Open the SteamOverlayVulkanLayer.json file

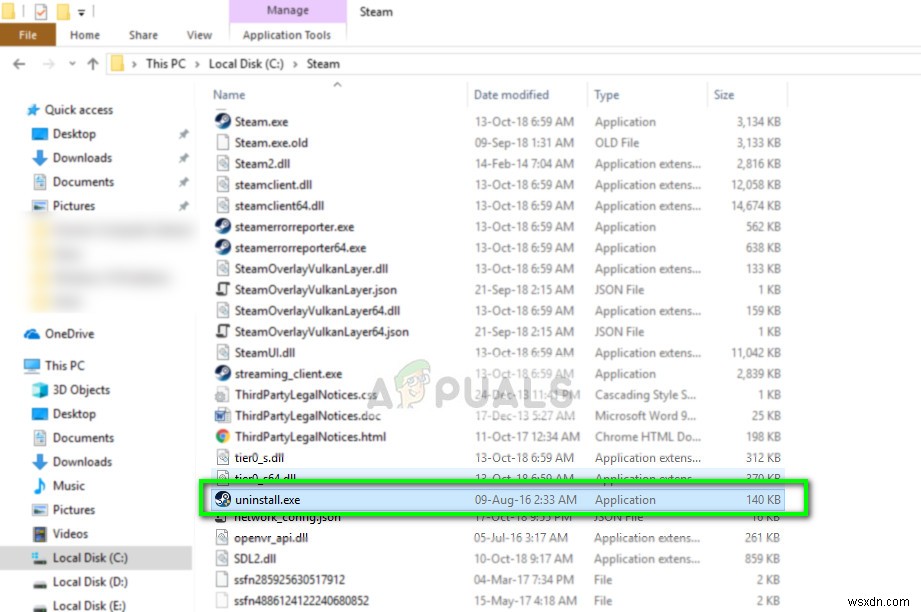click(314, 290)
